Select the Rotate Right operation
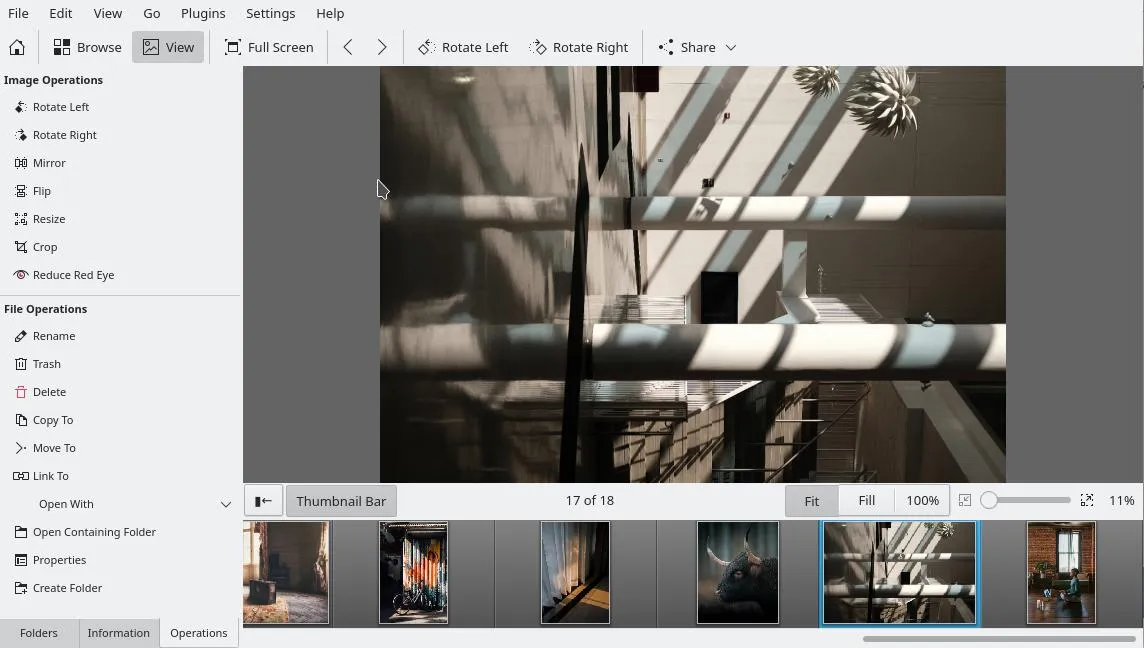This screenshot has width=1144, height=648. pos(65,135)
